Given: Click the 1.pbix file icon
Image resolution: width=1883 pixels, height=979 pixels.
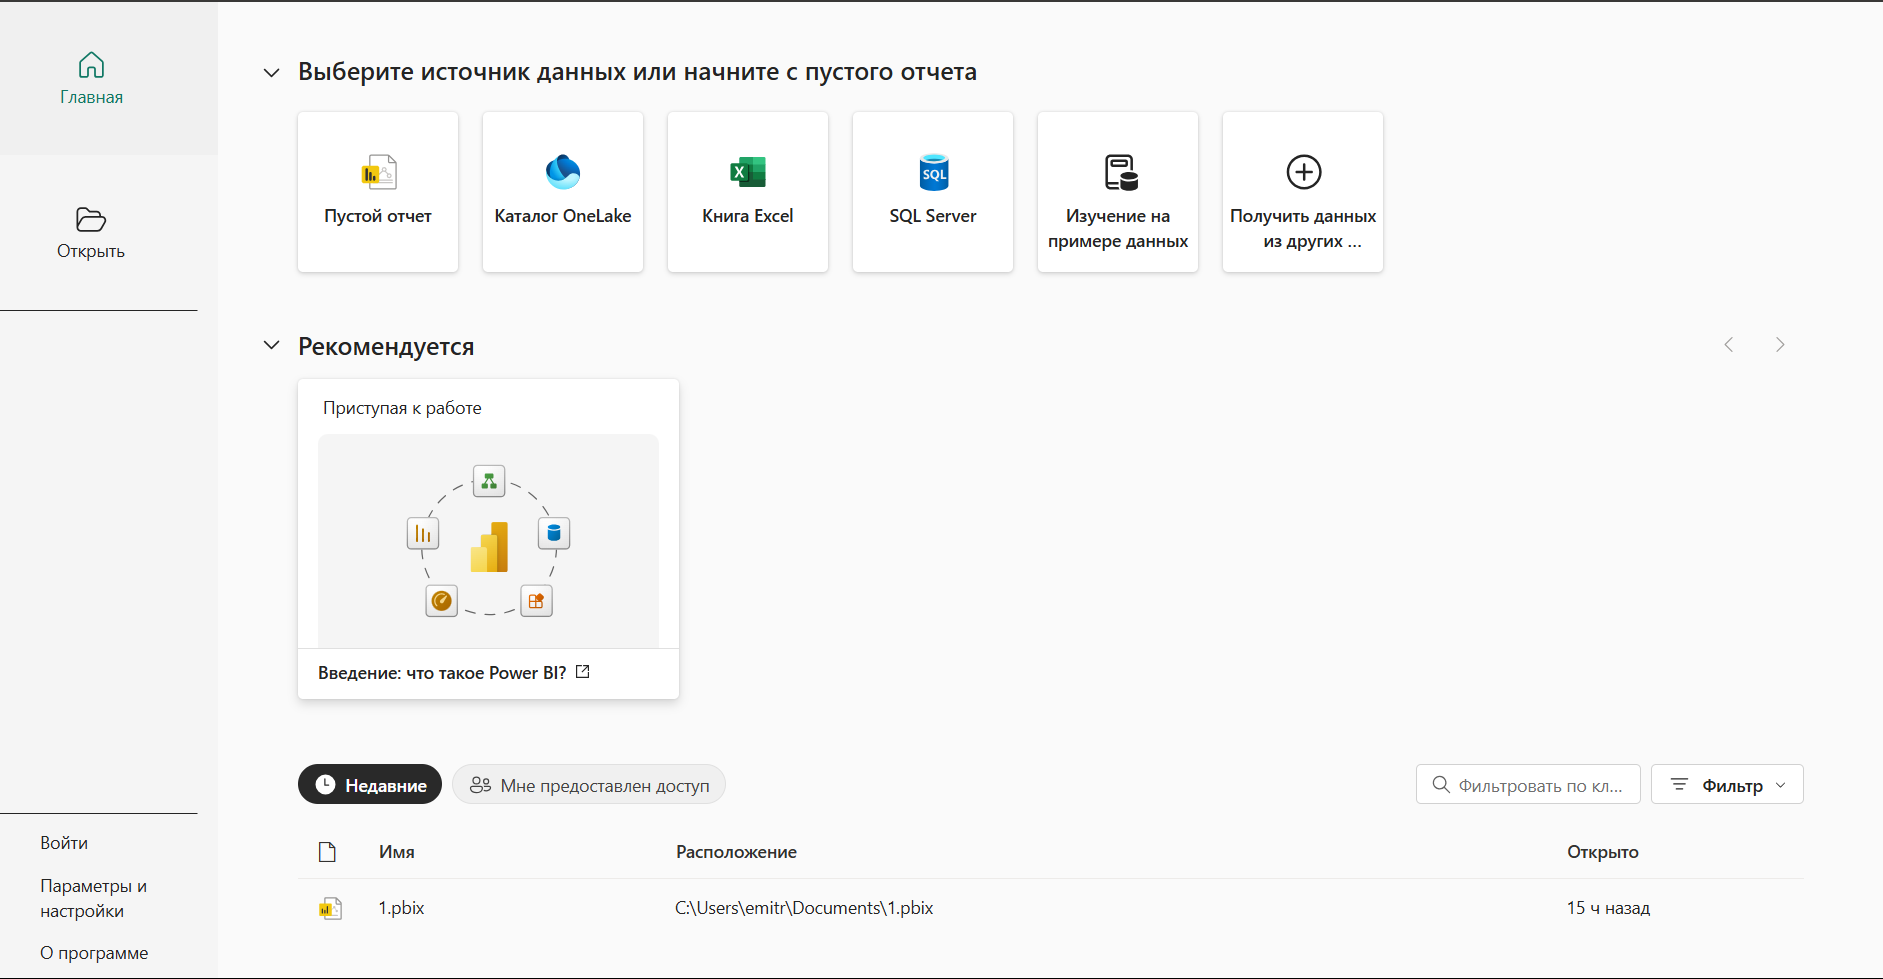Looking at the screenshot, I should tap(330, 908).
